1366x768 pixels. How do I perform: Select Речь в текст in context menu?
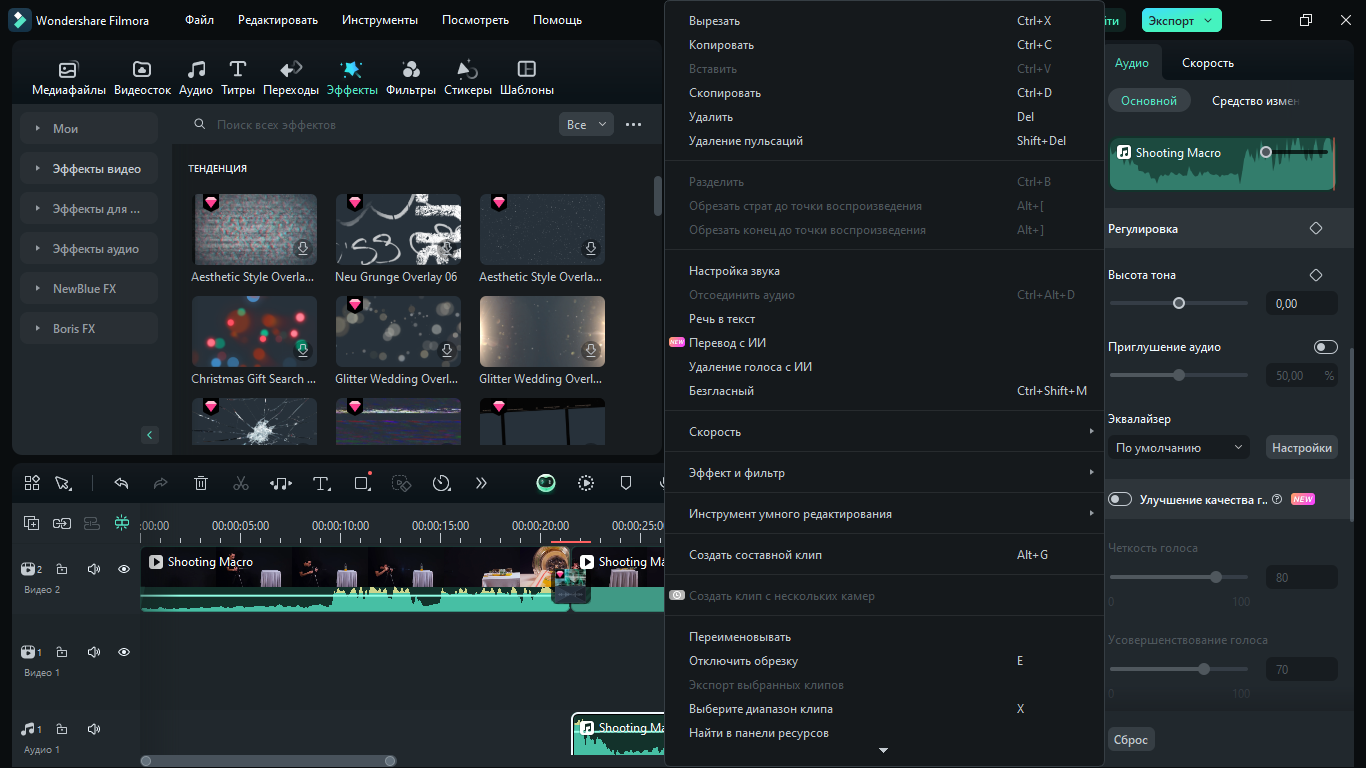tap(884, 319)
